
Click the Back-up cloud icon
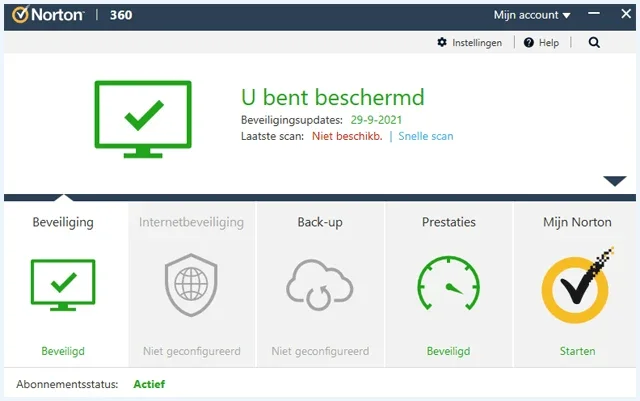pos(320,284)
